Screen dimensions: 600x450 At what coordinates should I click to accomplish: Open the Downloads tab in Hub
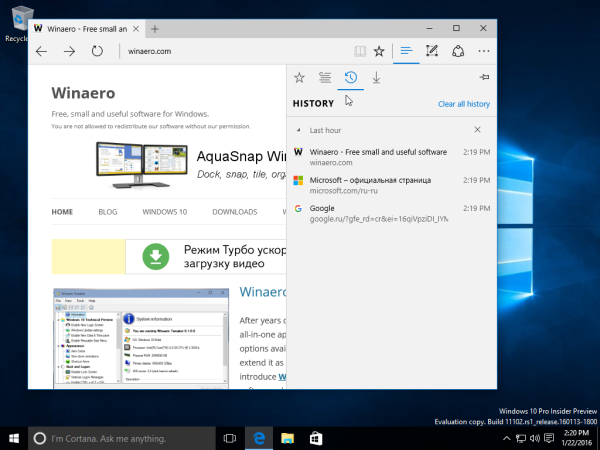tap(377, 78)
